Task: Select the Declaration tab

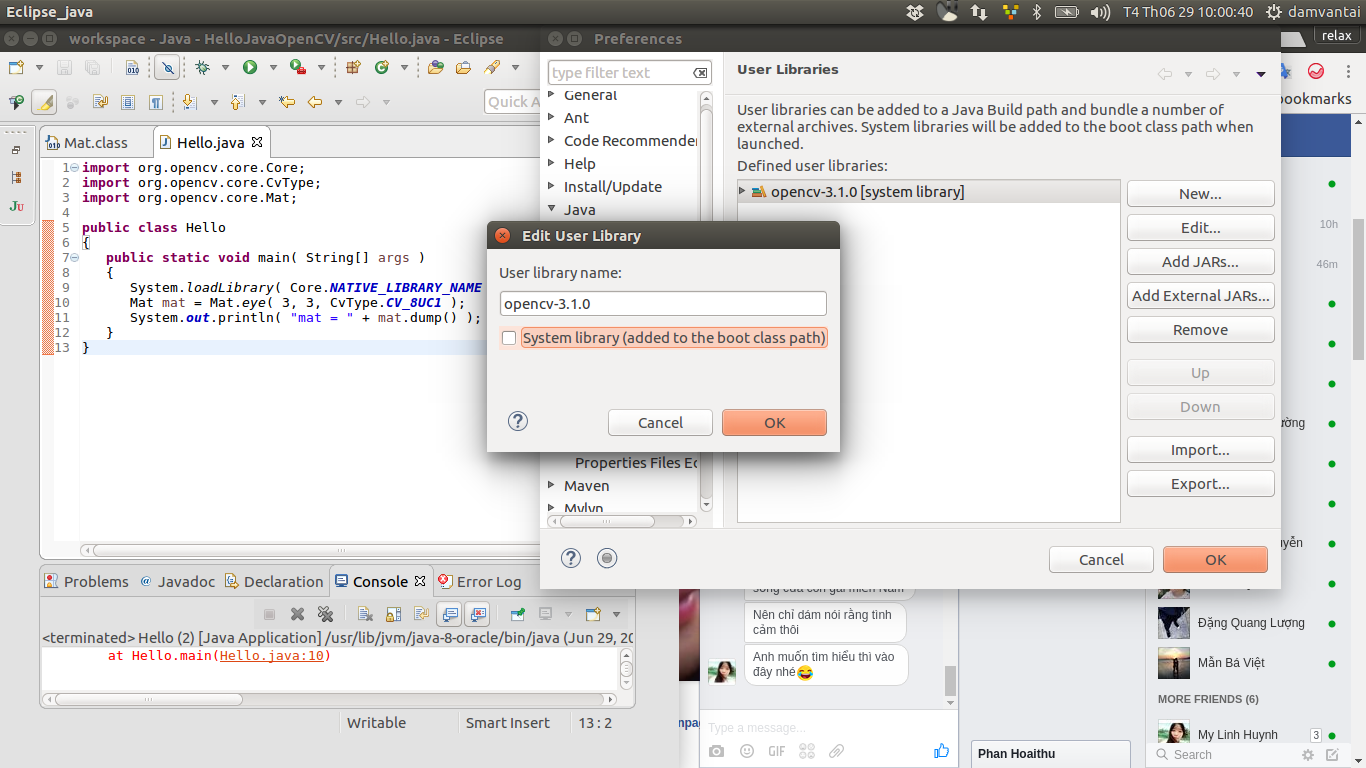Action: point(273,581)
